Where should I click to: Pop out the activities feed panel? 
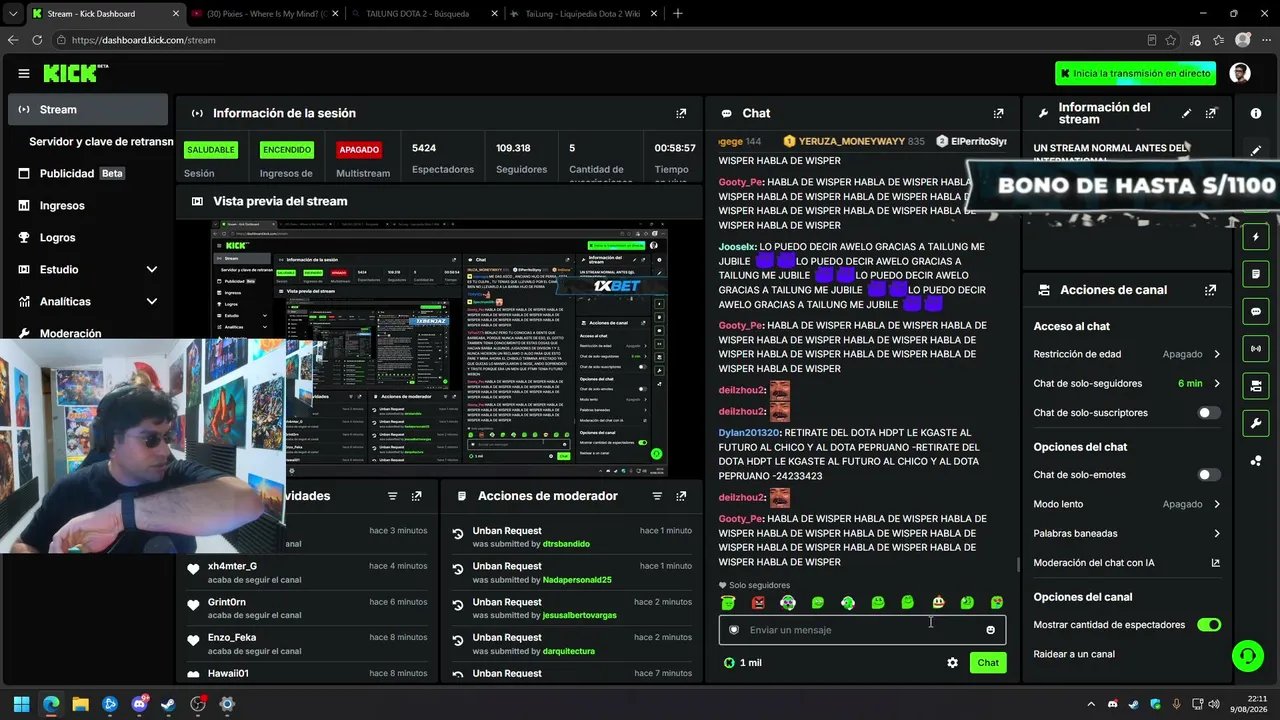tap(416, 496)
